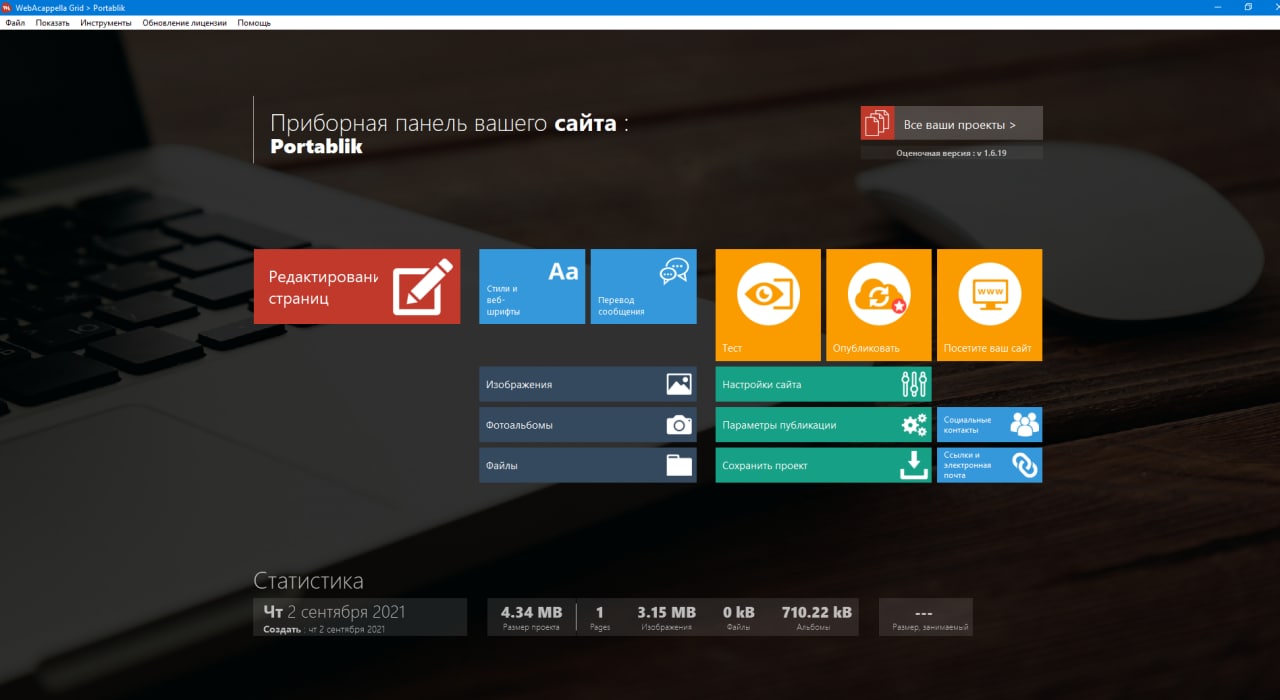Screen dimensions: 1280x700
Task: Open the Редактирование страниц tile
Action: (357, 287)
